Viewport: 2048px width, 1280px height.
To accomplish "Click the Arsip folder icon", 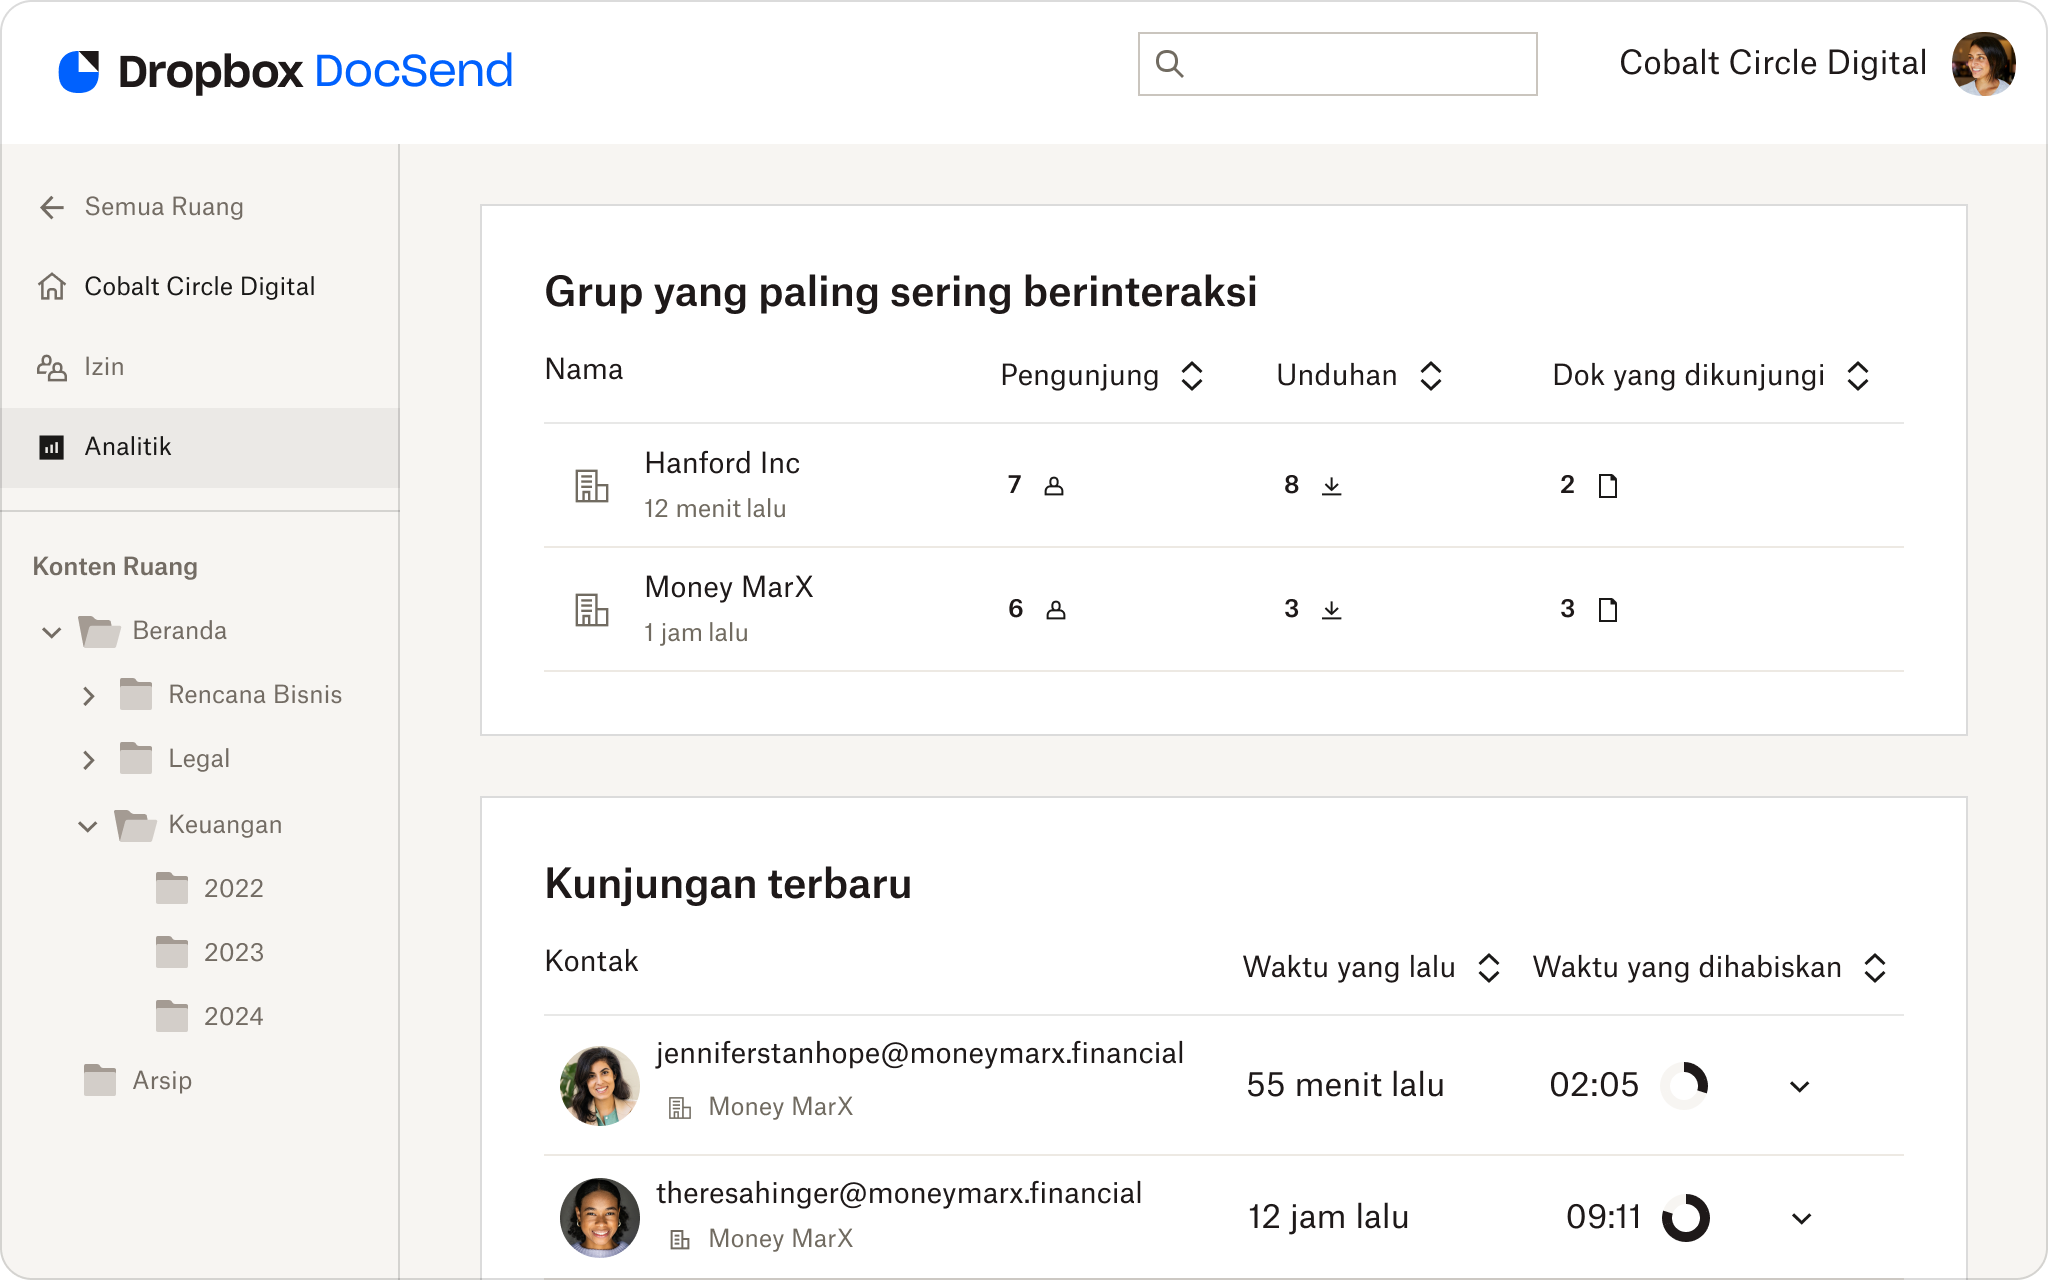I will [x=100, y=1080].
